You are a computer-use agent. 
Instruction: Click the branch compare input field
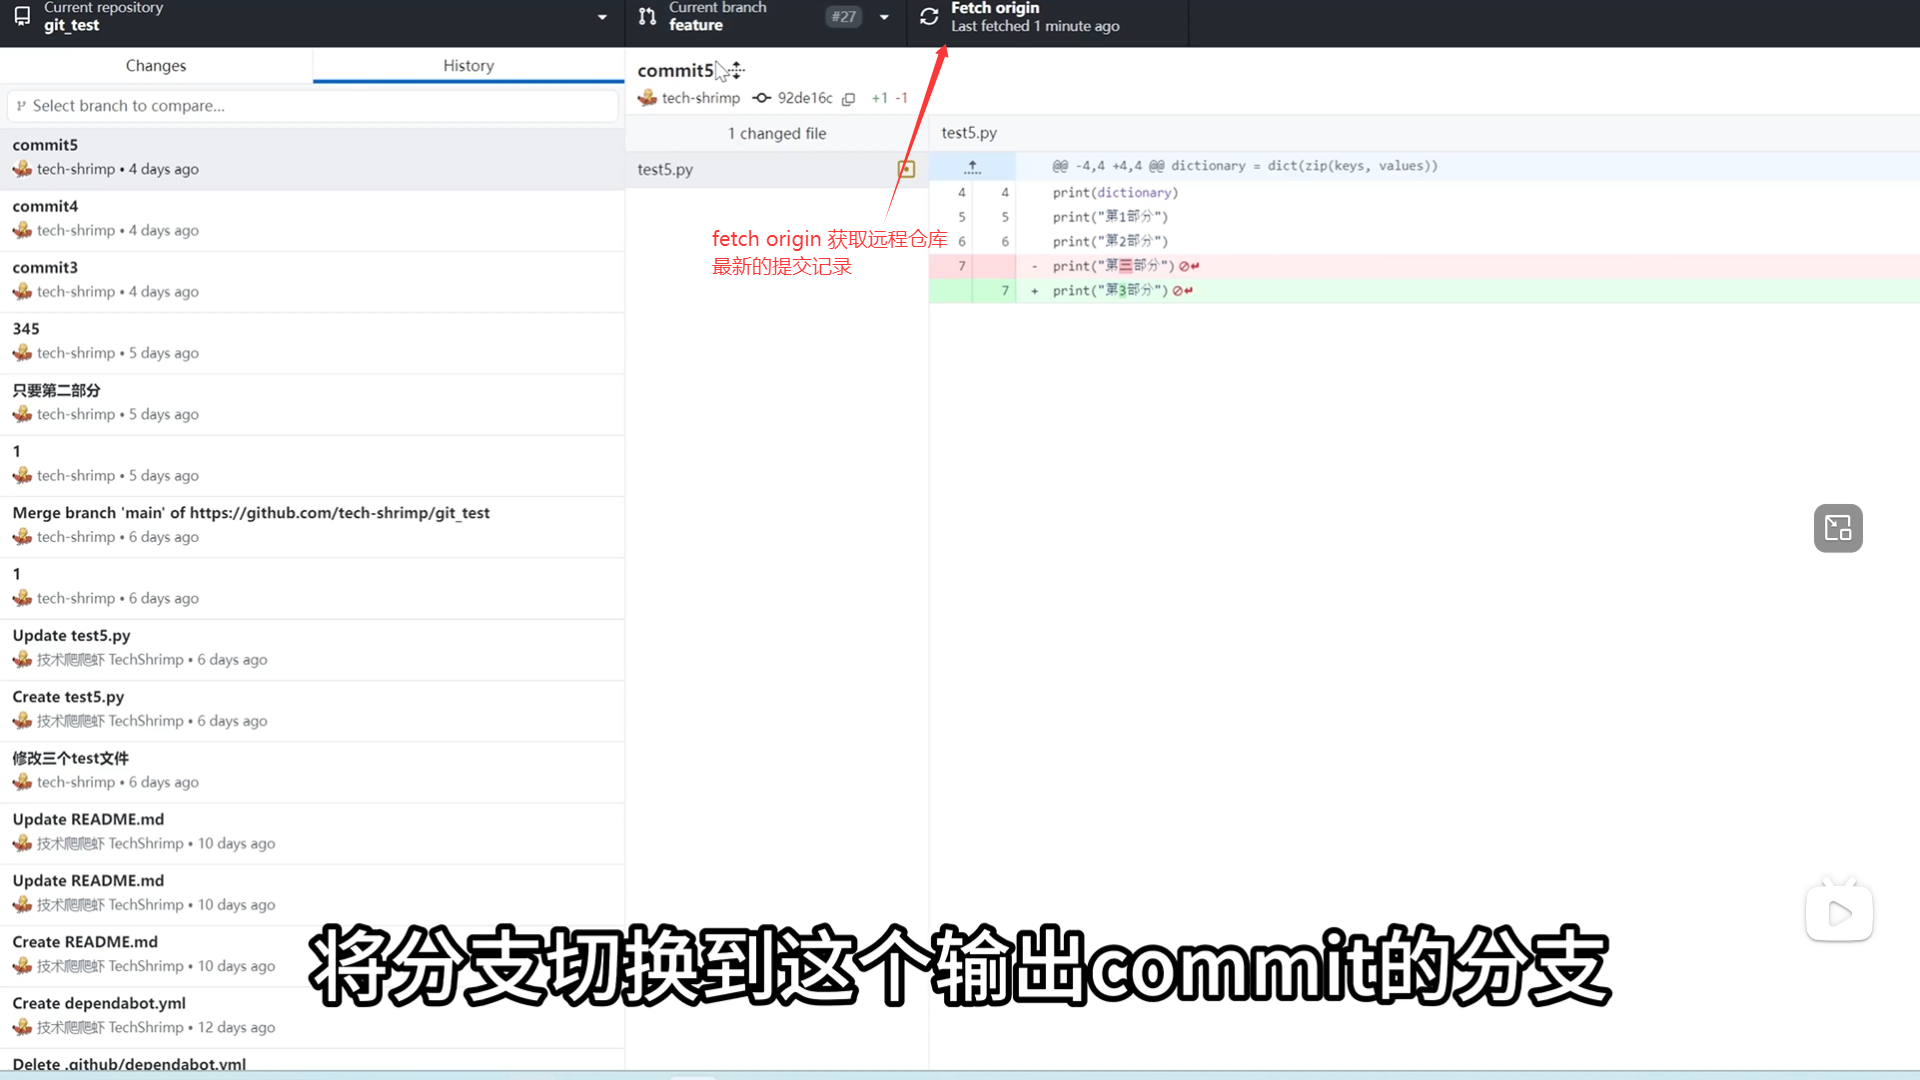tap(312, 105)
